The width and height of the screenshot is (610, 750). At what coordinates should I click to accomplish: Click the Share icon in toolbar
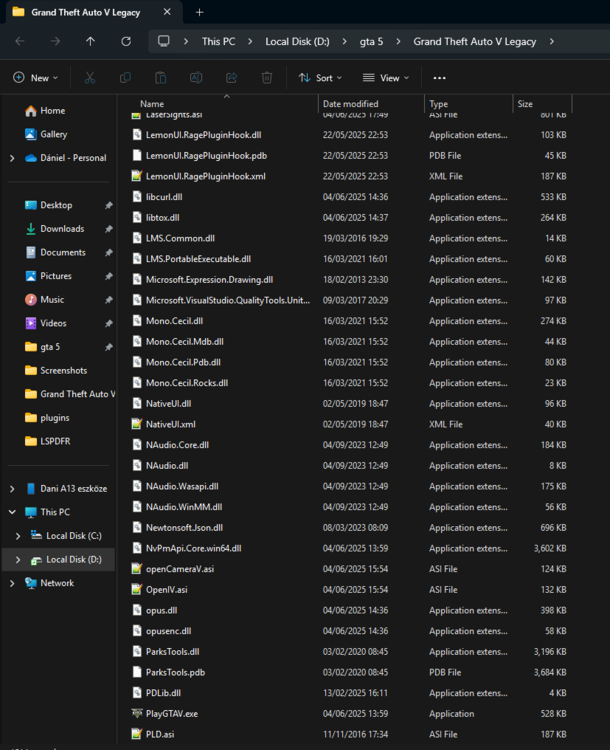[232, 78]
